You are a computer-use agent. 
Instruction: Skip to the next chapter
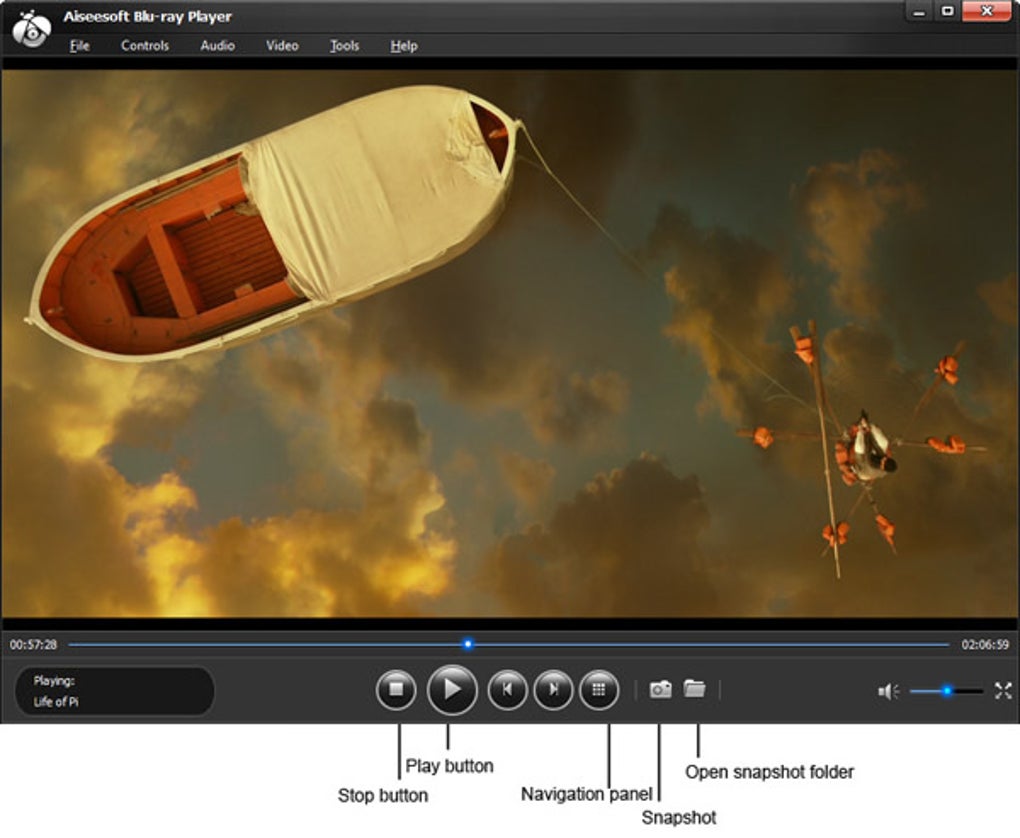click(x=554, y=689)
